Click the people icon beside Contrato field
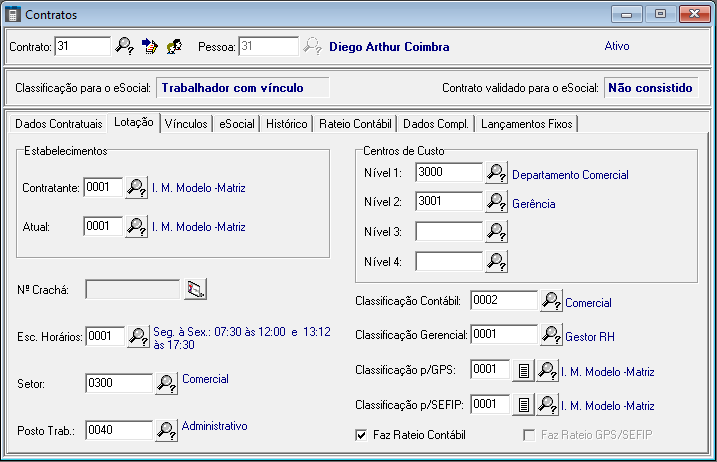The image size is (717, 462). (174, 46)
